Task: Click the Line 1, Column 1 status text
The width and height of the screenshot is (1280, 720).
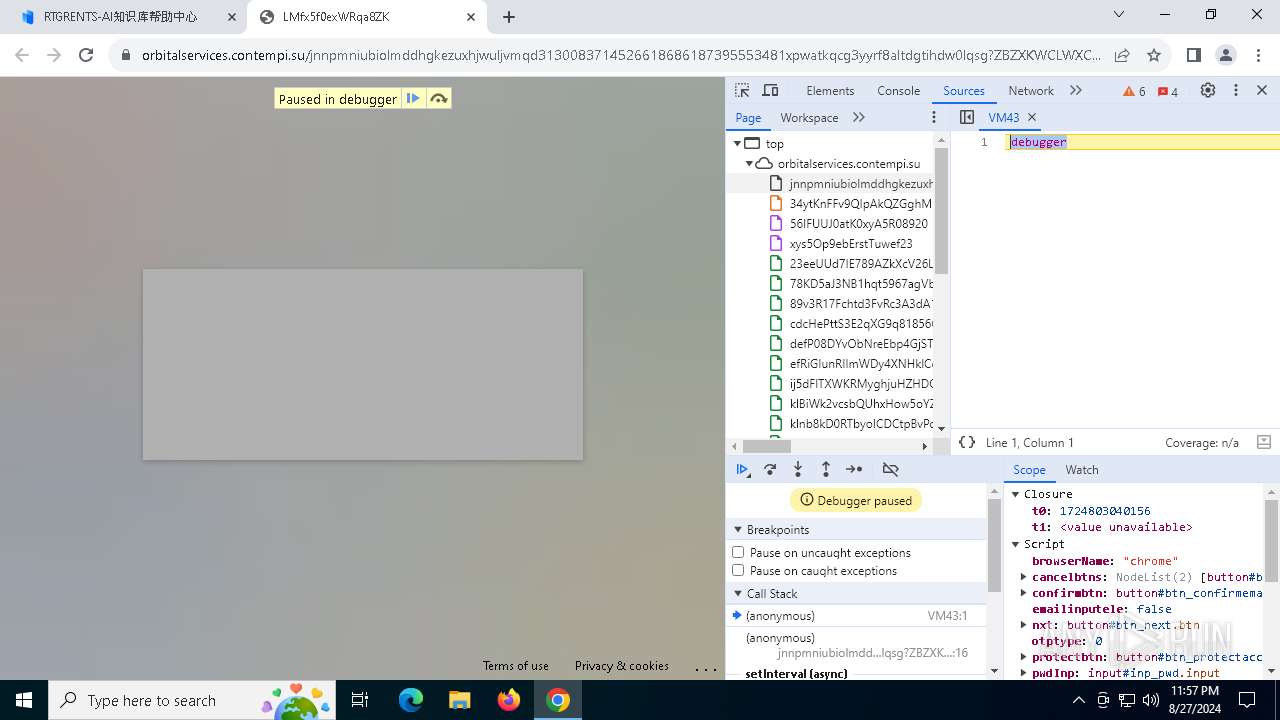Action: pos(1030,442)
